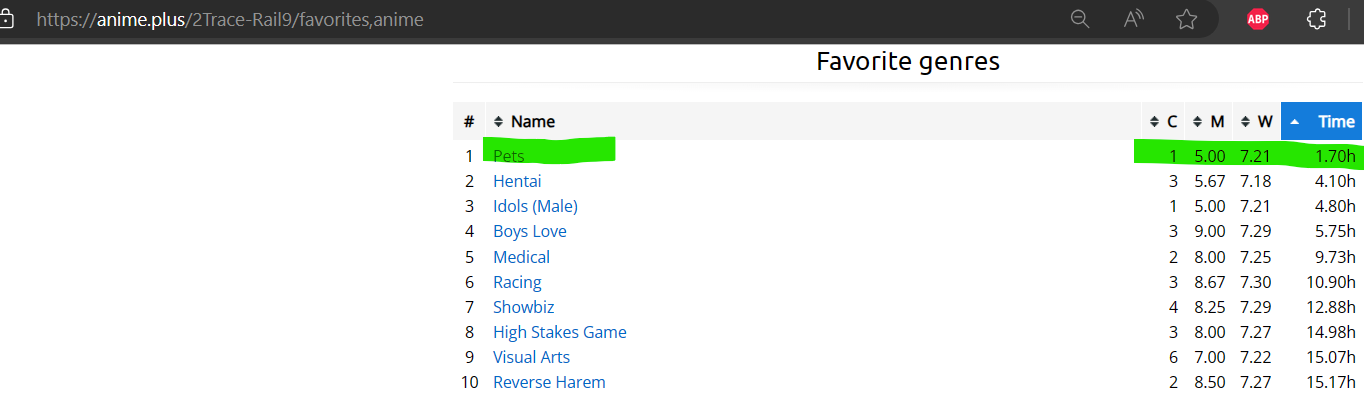Toggle sort direction on Time column
1369x395 pixels.
click(1321, 121)
